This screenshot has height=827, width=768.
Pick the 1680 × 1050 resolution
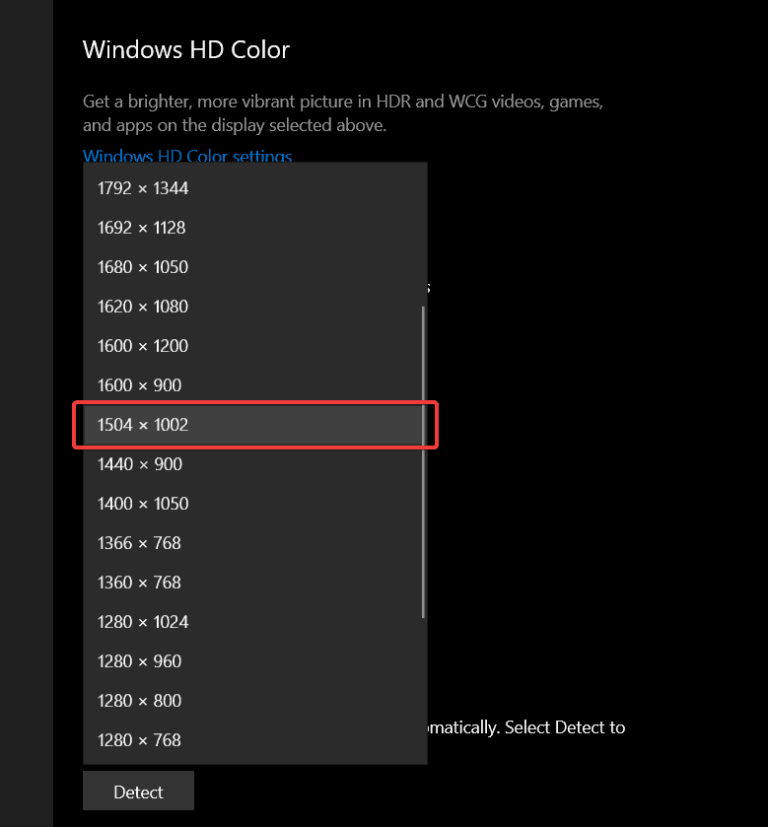[143, 267]
